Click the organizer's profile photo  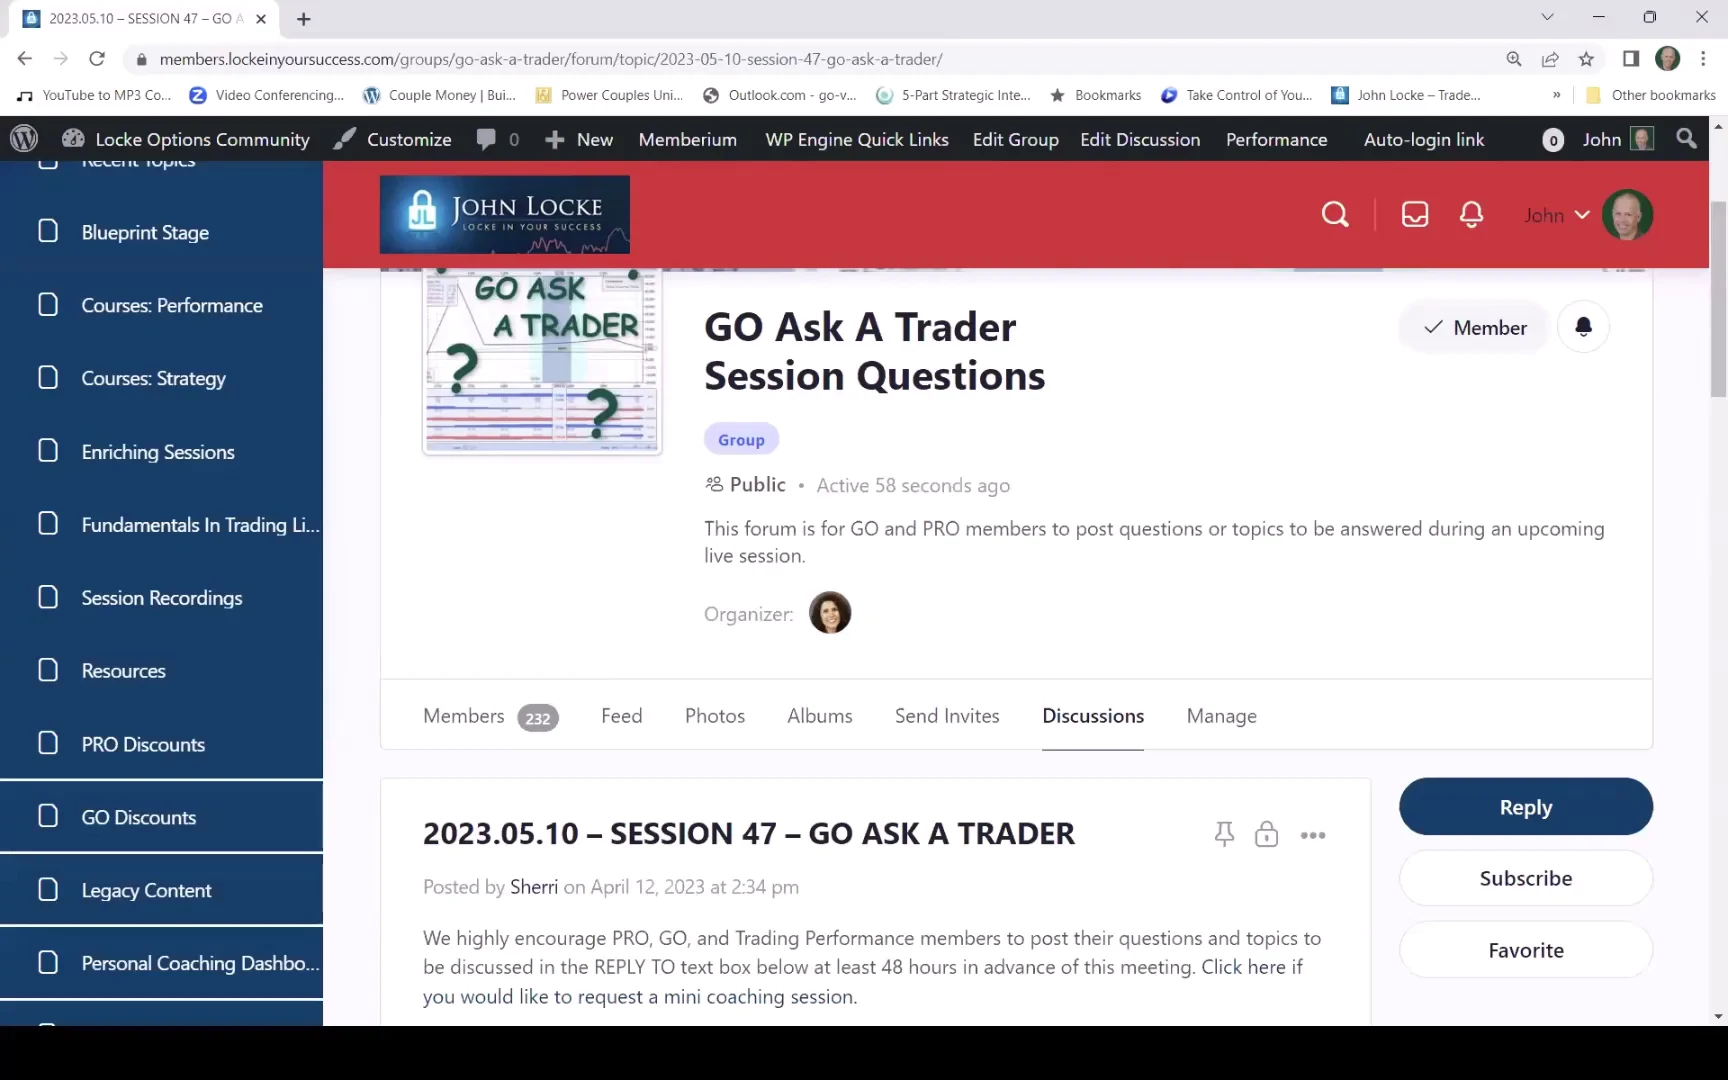coord(829,612)
